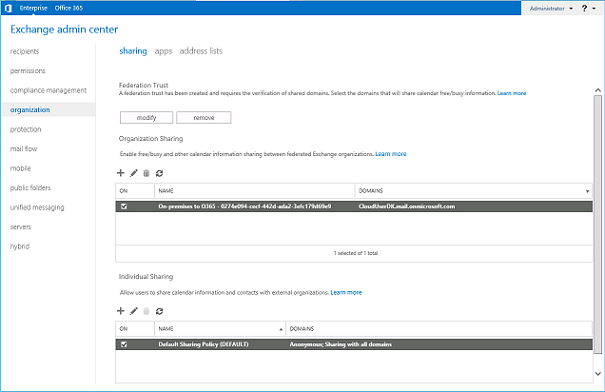This screenshot has width=605, height=392.
Task: Click the modify federation trust button
Action: 146,118
